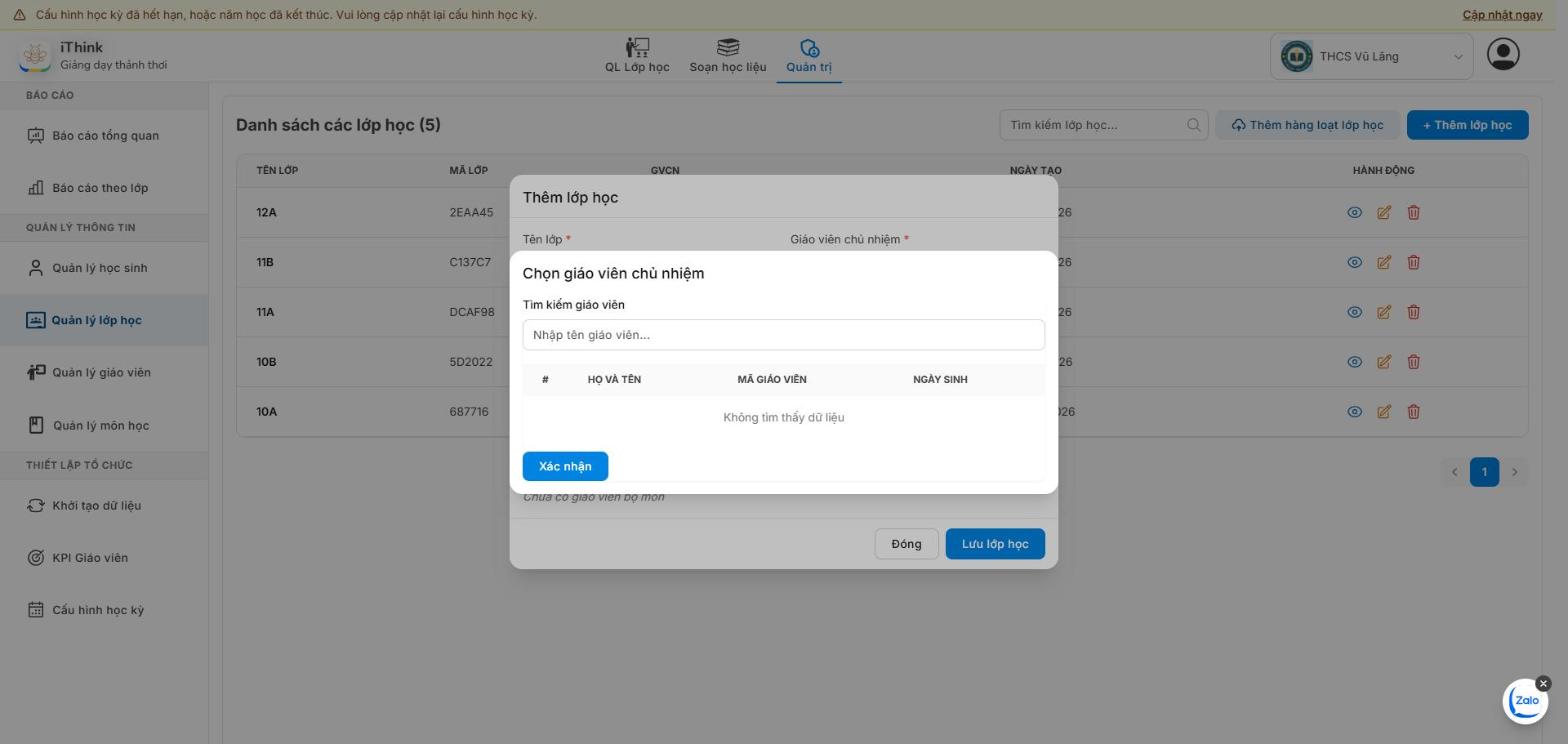Close the Zalo chat widget
Viewport: 1568px width, 744px height.
[1543, 684]
